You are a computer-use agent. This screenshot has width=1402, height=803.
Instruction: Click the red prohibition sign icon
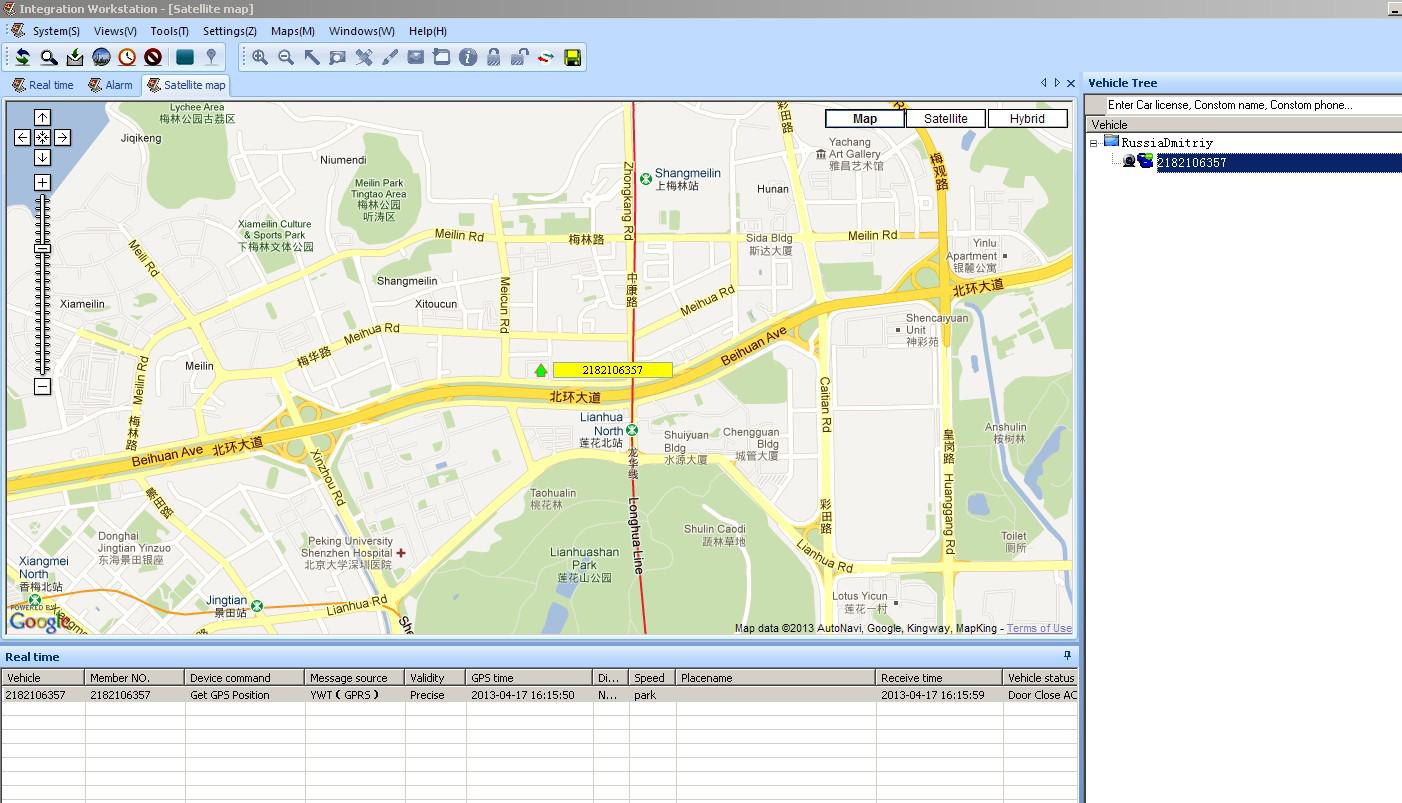pos(153,57)
